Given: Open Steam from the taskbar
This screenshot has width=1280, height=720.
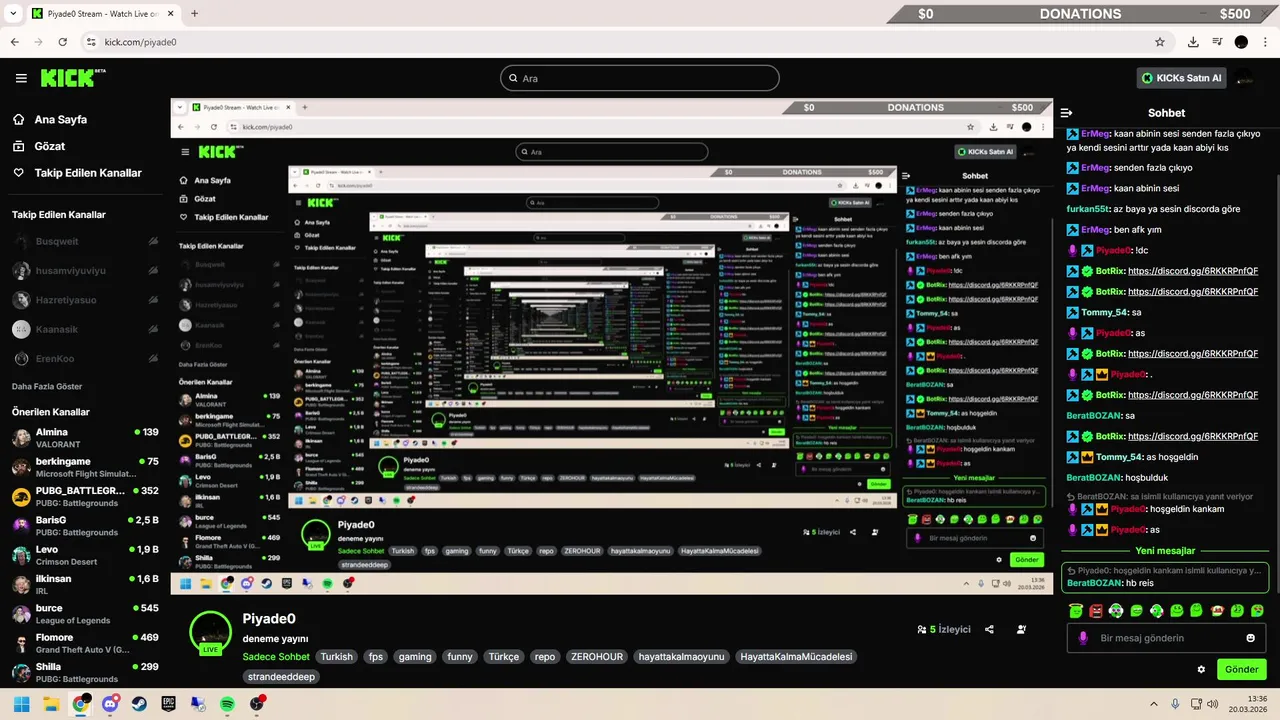Looking at the screenshot, I should pyautogui.click(x=139, y=704).
